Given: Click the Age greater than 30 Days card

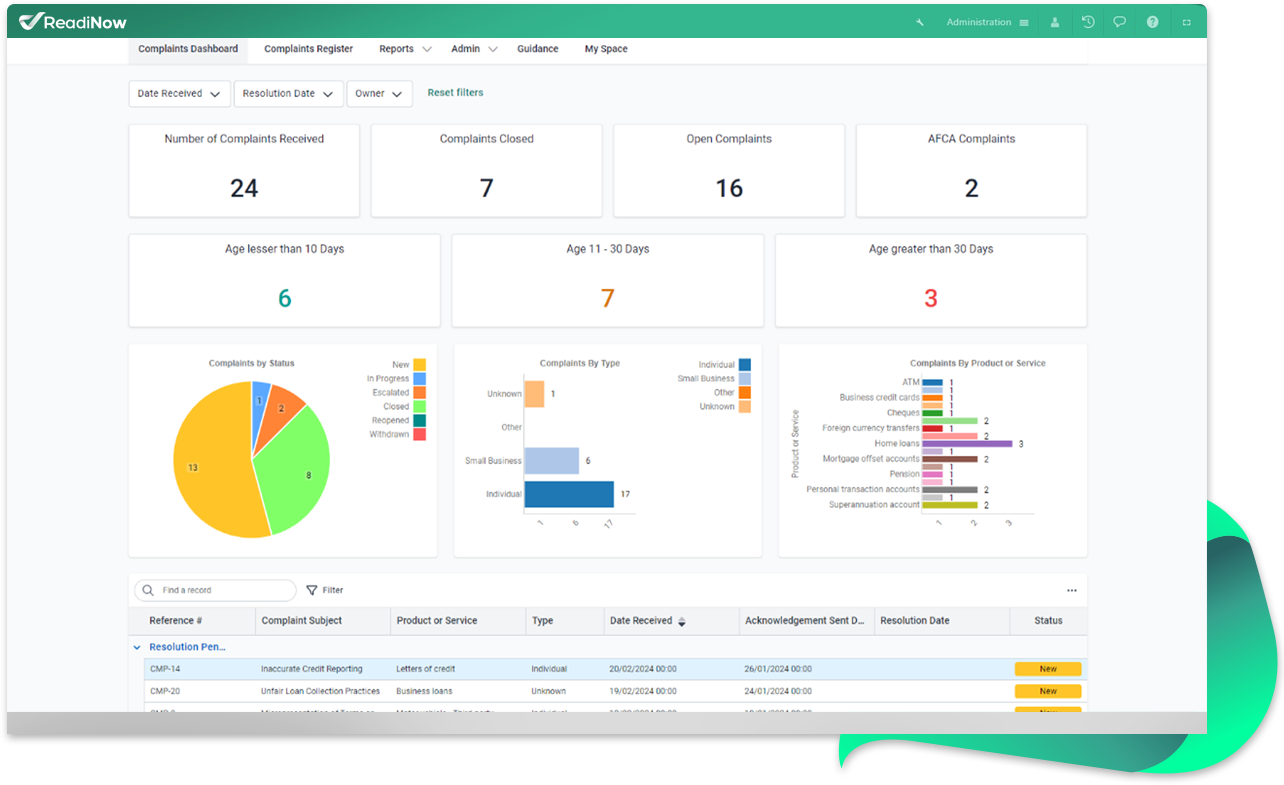Looking at the screenshot, I should click(x=931, y=280).
